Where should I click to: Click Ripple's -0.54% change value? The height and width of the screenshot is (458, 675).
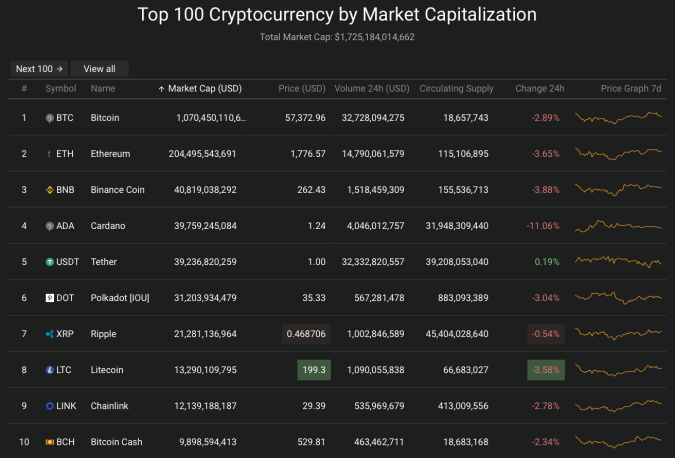tap(546, 334)
